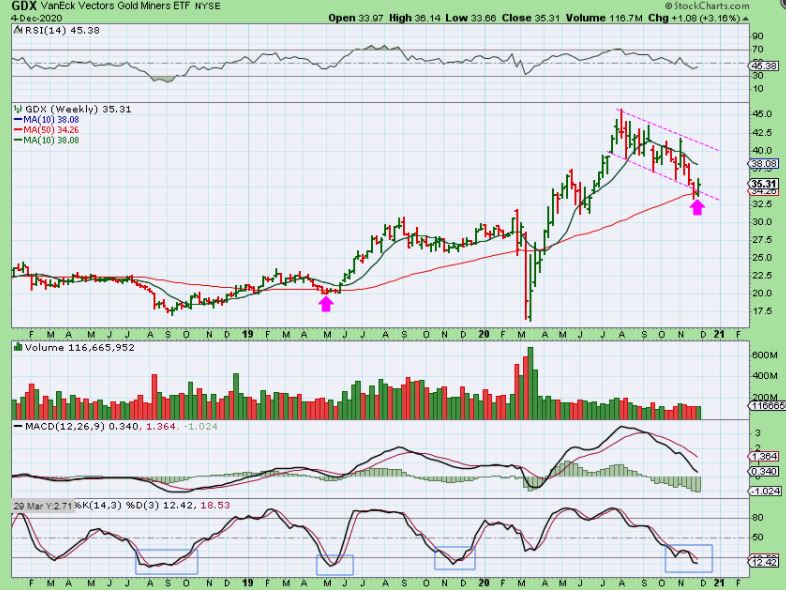Screen dimensions: 786x590
Task: Click the Volume 116.7M header value
Action: 604,18
